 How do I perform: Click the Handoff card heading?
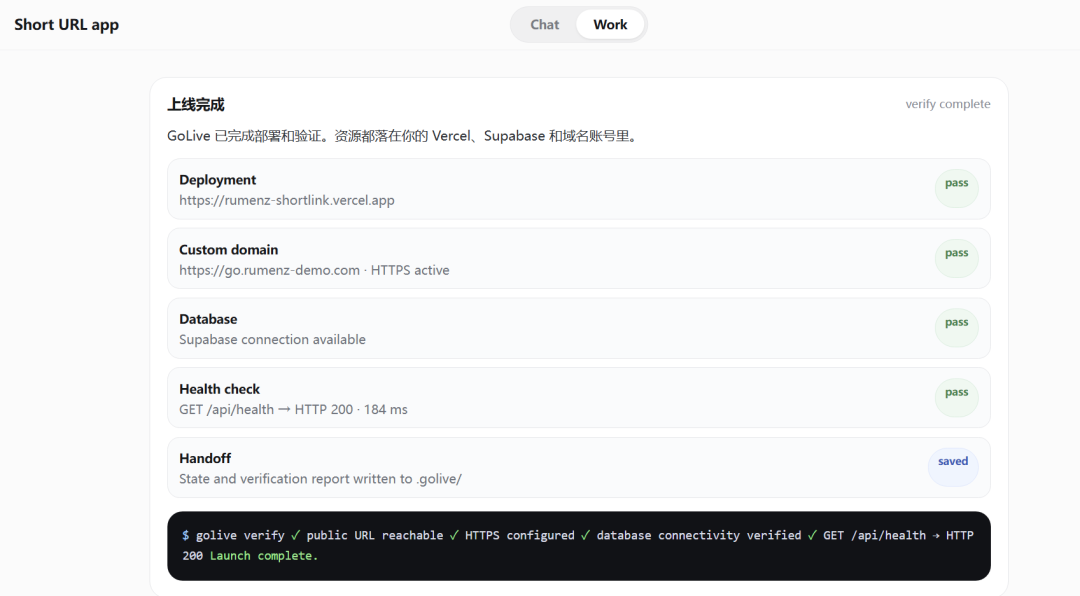(x=205, y=458)
